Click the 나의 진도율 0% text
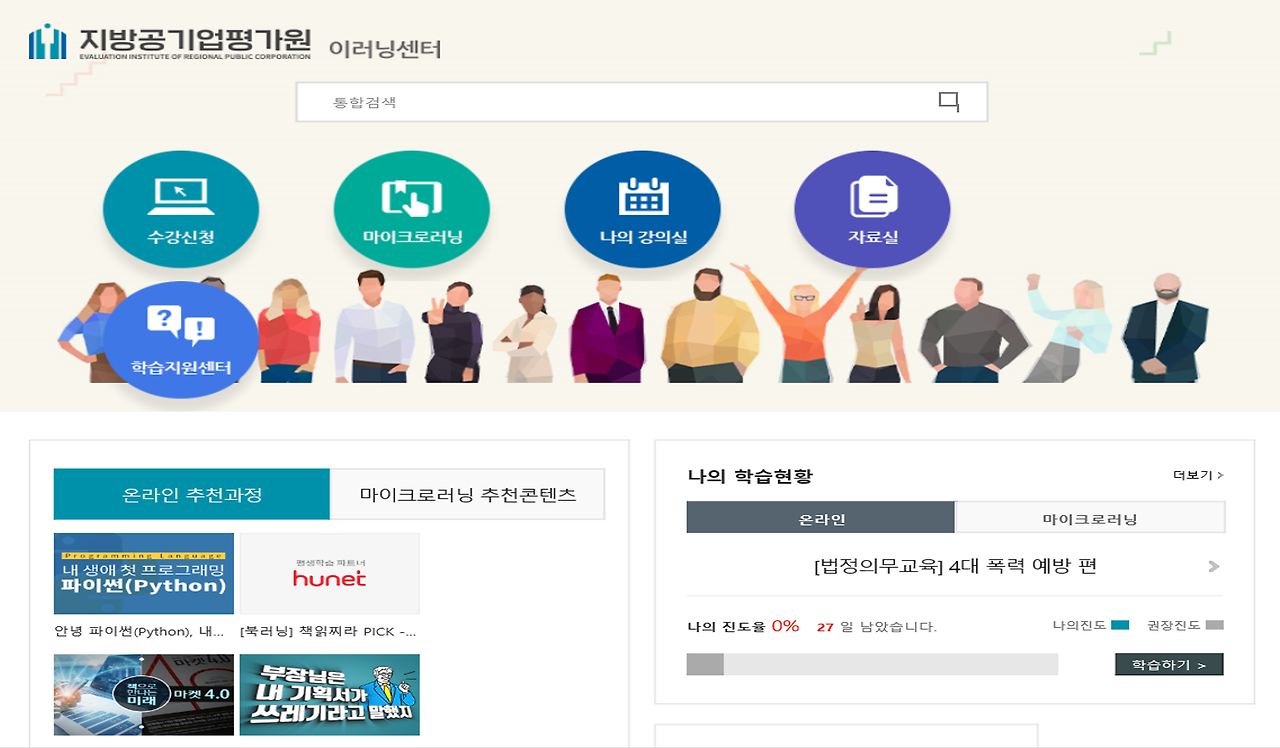 (x=743, y=627)
